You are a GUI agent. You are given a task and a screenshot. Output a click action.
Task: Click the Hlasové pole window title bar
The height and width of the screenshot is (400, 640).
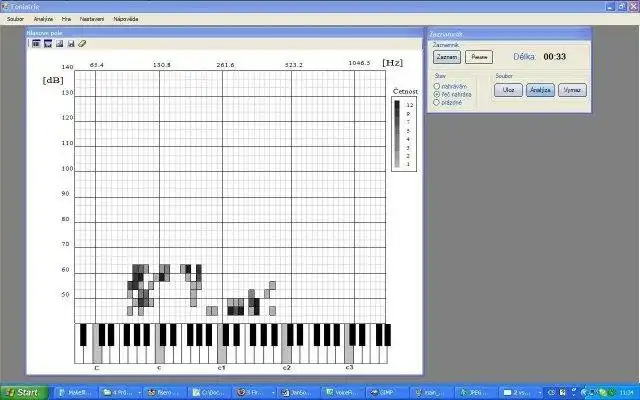point(224,33)
